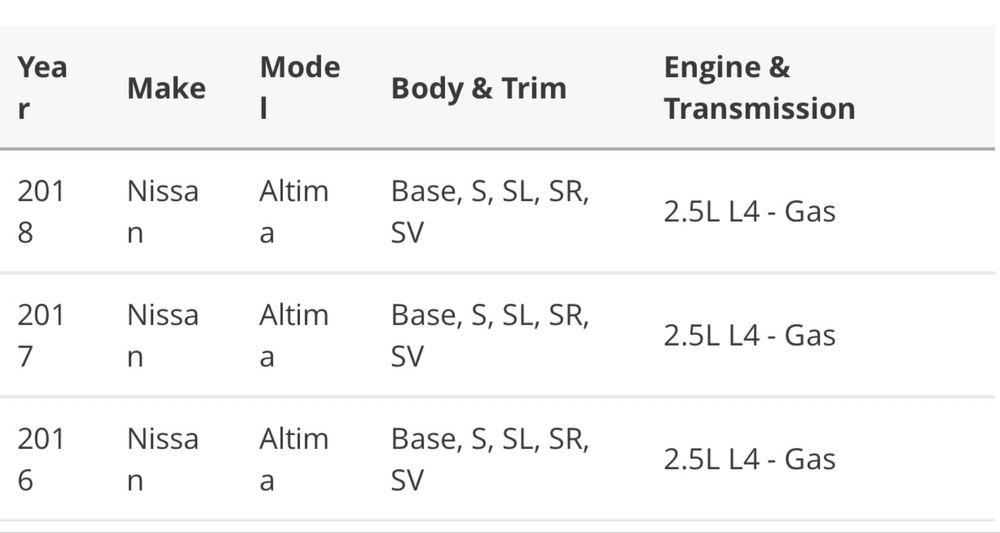Click the Body & Trim cell for 2017
This screenshot has width=1000, height=533.
[490, 335]
